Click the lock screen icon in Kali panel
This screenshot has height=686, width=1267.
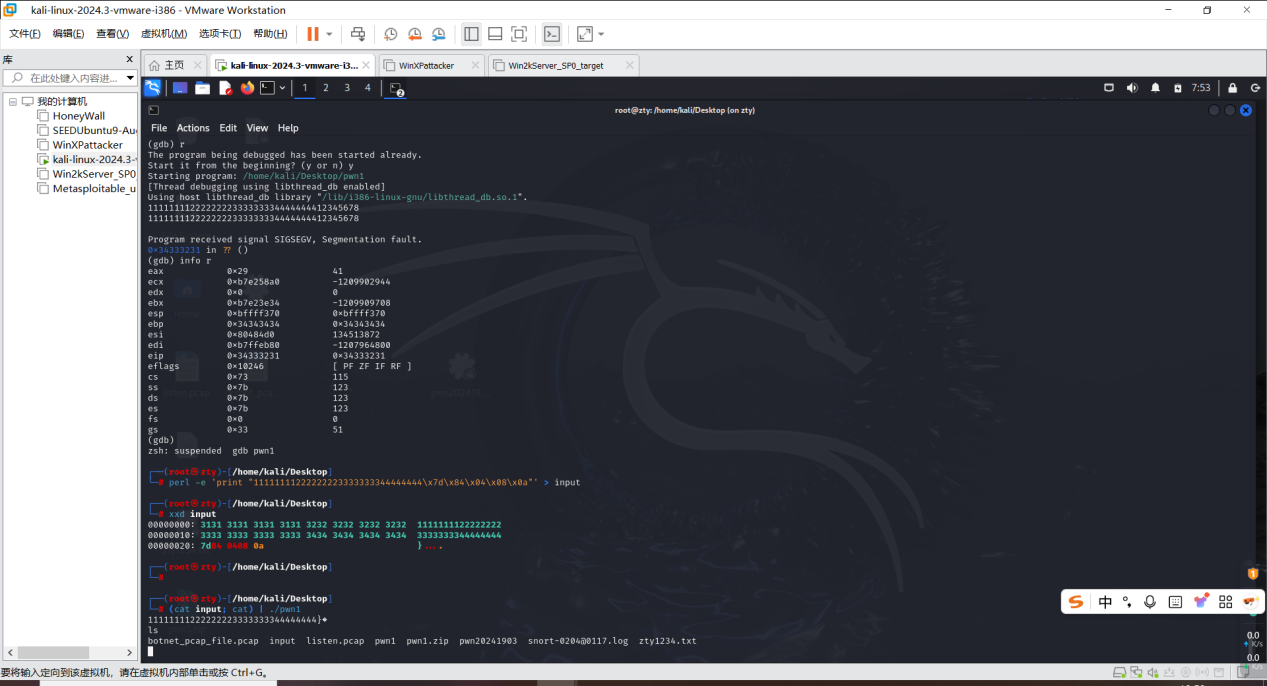click(x=1232, y=88)
